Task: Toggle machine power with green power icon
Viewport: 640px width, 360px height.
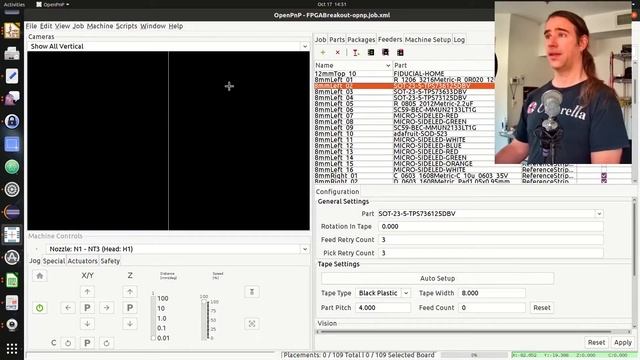Action: tap(40, 308)
